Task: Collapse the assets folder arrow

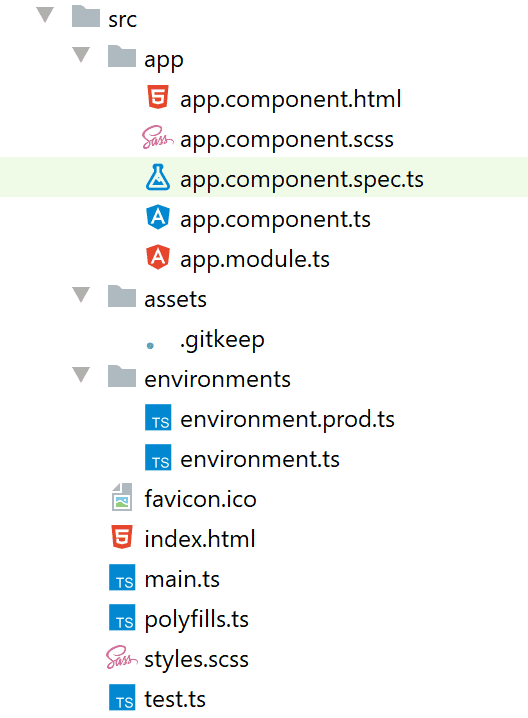Action: [x=81, y=295]
